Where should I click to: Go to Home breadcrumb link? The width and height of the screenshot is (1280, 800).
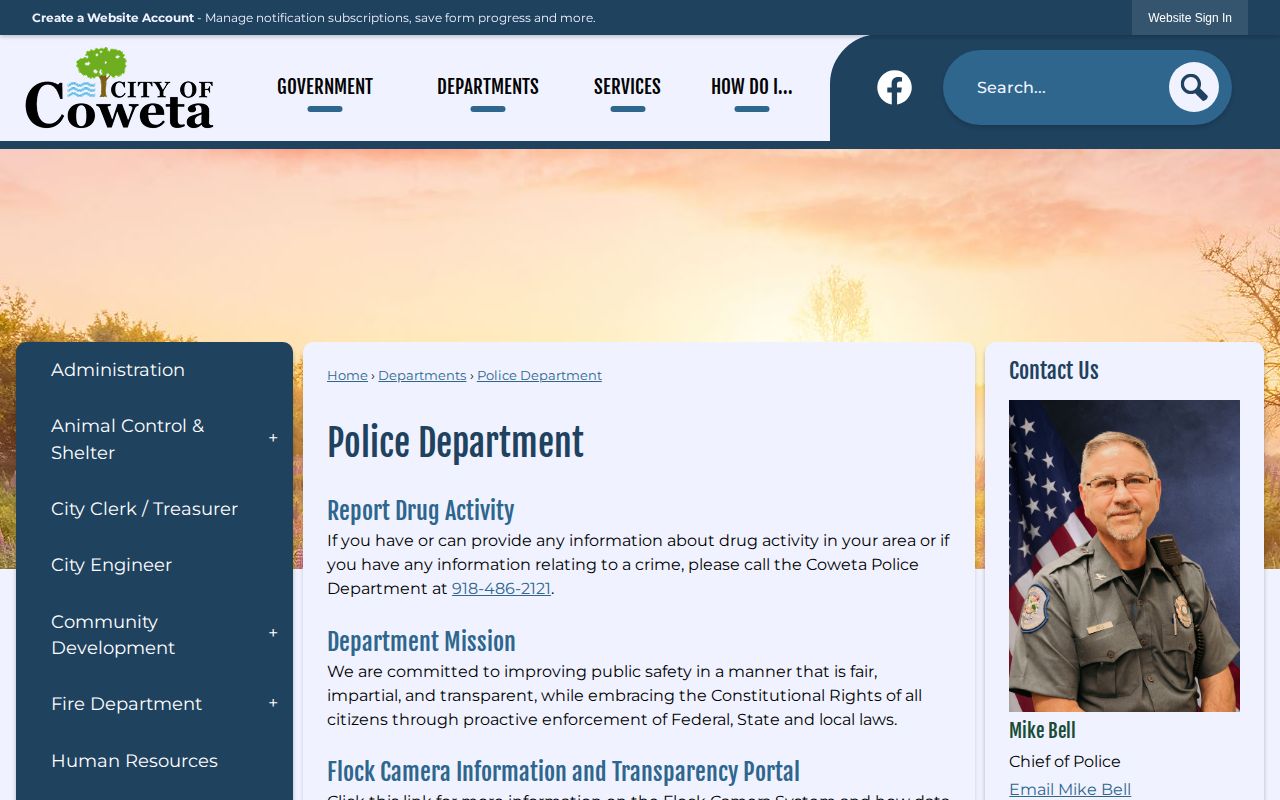point(347,376)
